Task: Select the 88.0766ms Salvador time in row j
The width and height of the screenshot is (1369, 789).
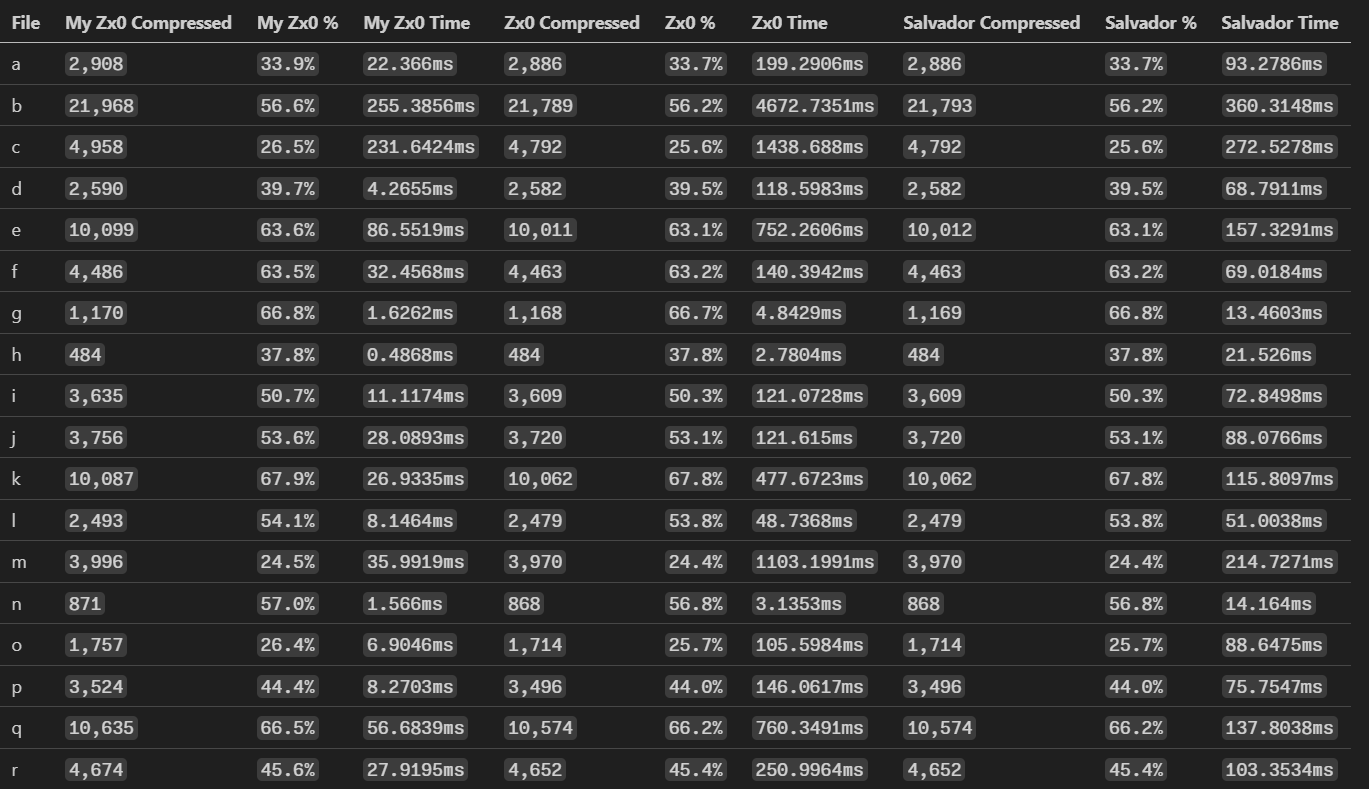Action: (1273, 438)
